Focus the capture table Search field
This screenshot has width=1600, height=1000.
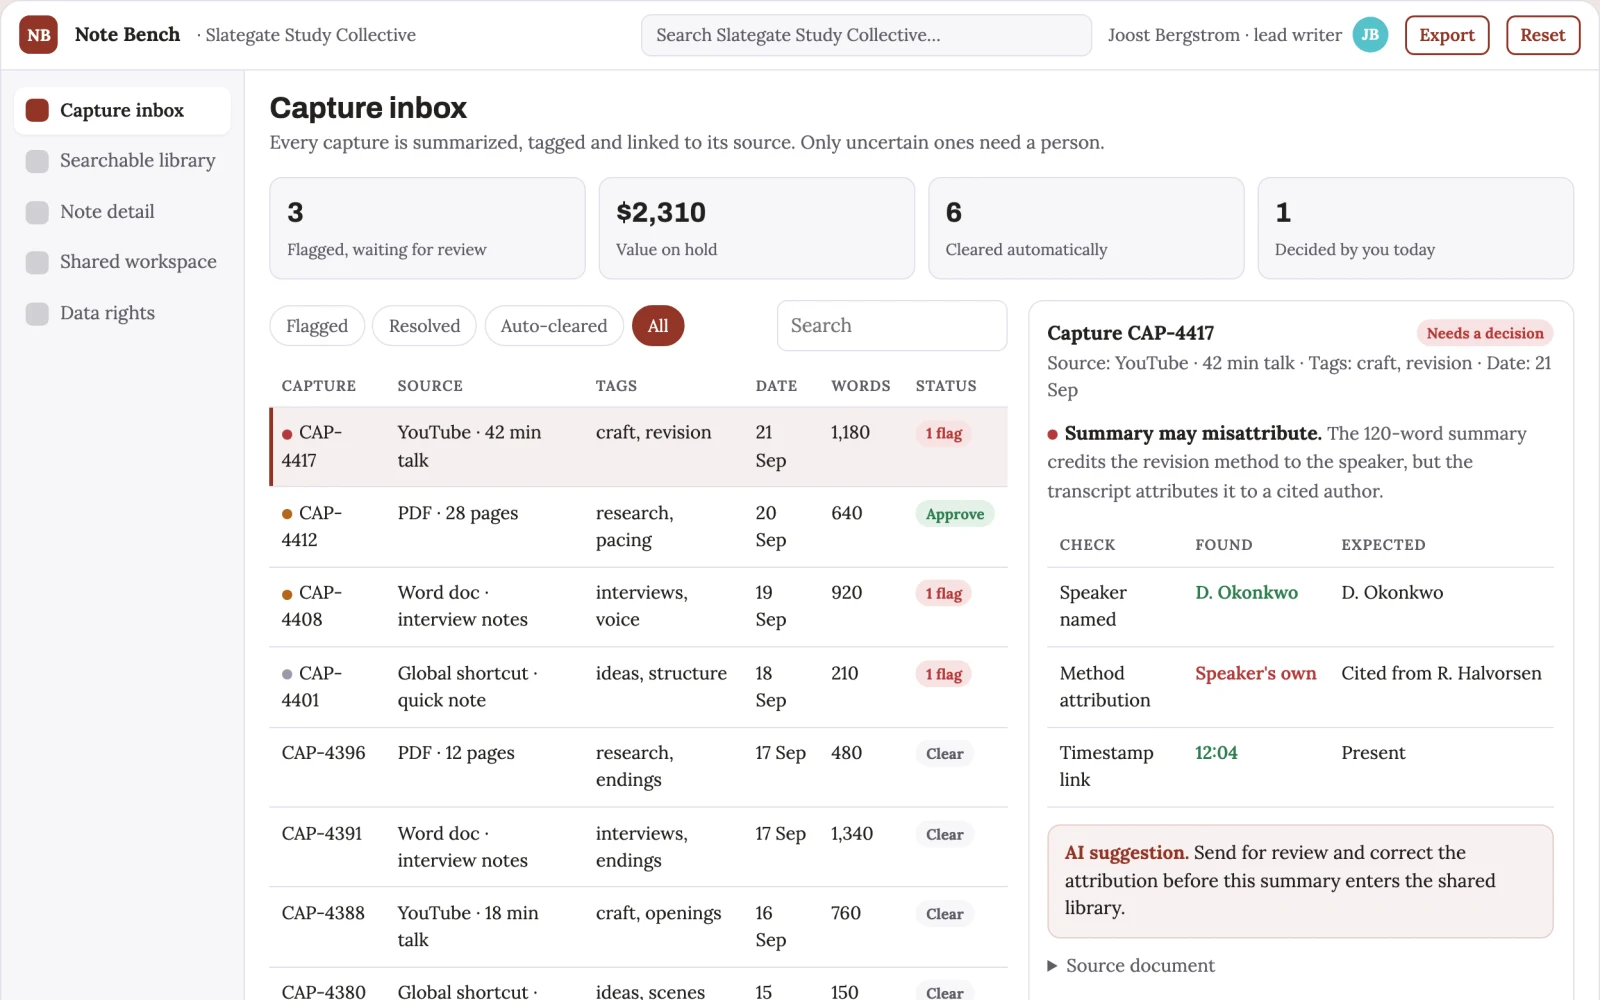click(892, 326)
